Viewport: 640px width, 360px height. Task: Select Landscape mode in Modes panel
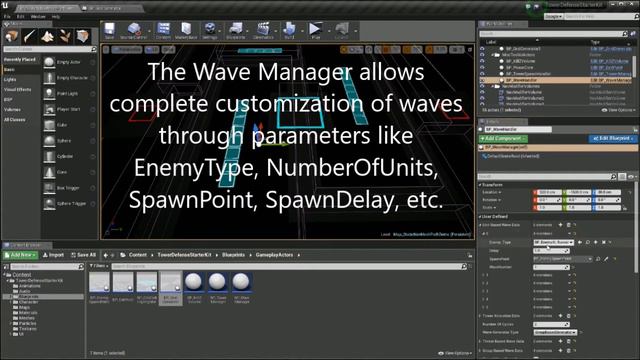47,36
